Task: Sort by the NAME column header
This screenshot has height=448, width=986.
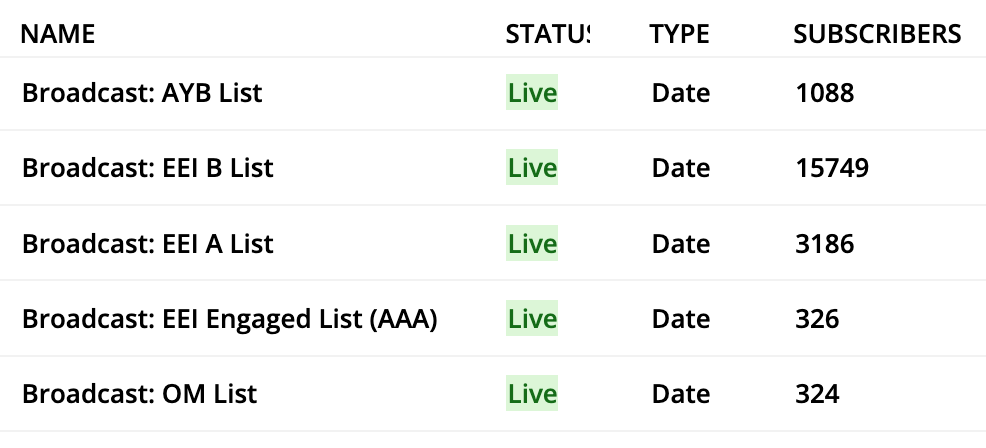Action: point(58,34)
